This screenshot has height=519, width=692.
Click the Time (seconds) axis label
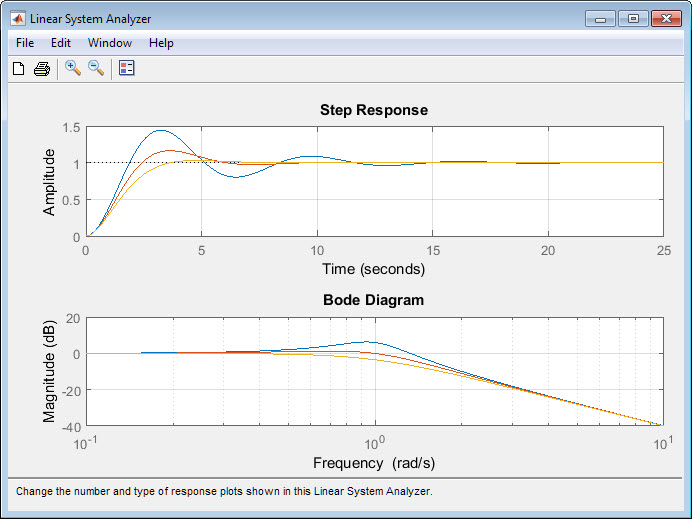point(373,269)
